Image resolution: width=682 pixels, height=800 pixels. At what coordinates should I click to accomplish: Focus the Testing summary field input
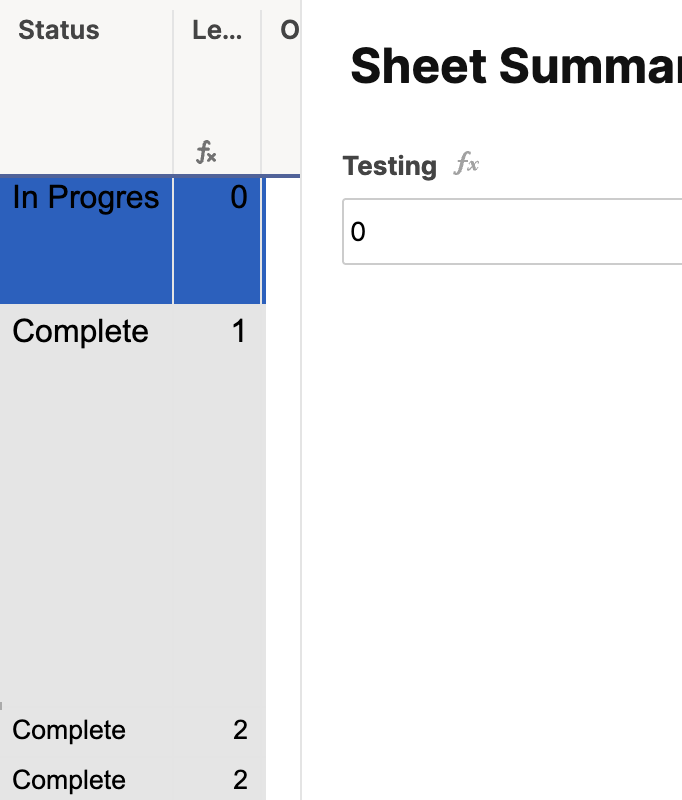pos(512,232)
